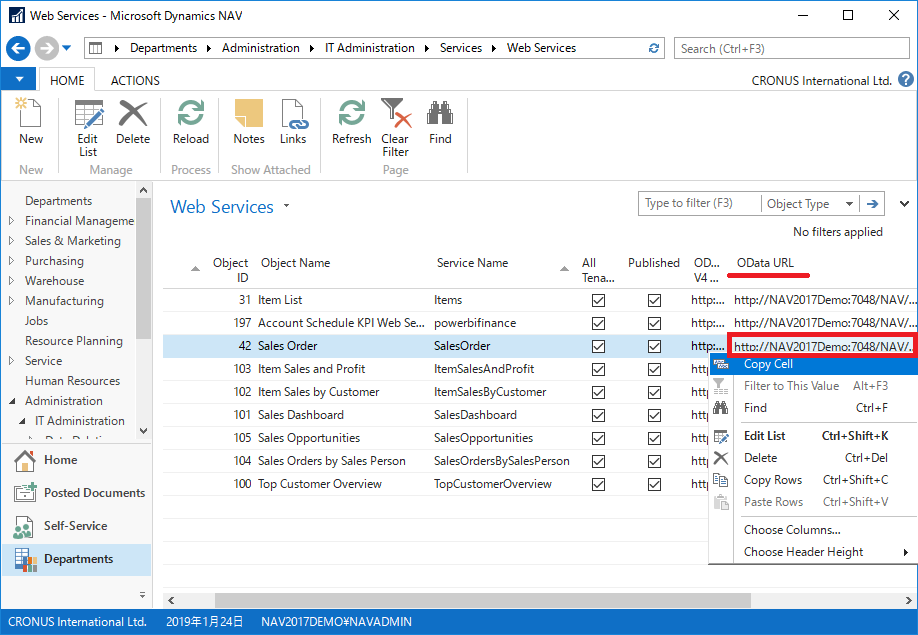Viewport: 918px width, 635px height.
Task: Click IT Administration in breadcrumb path
Action: 369,48
